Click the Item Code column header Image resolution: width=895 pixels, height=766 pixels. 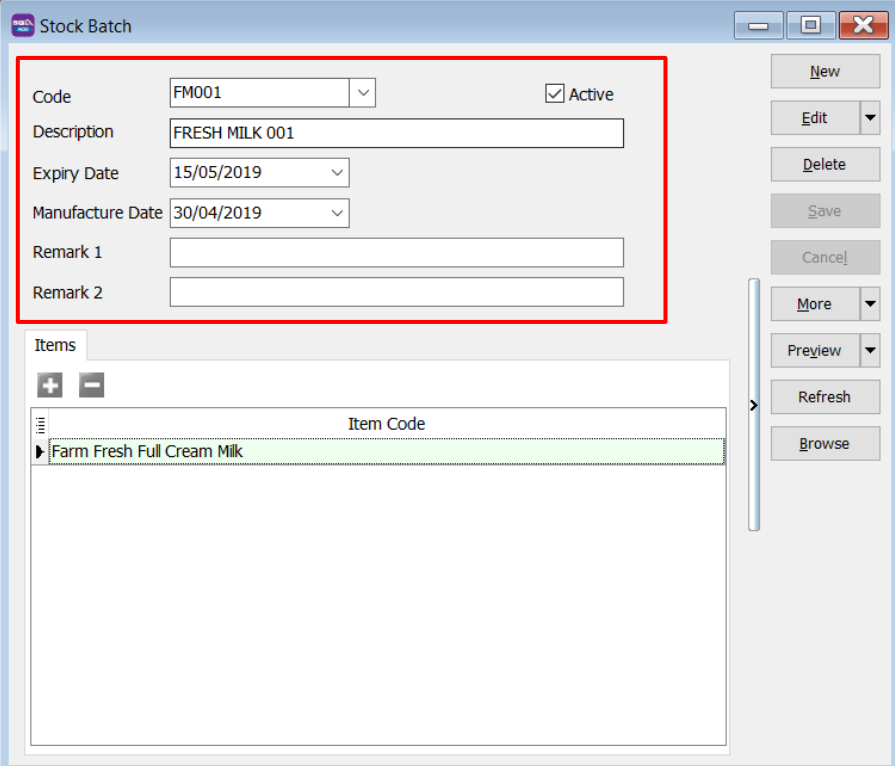click(x=386, y=424)
